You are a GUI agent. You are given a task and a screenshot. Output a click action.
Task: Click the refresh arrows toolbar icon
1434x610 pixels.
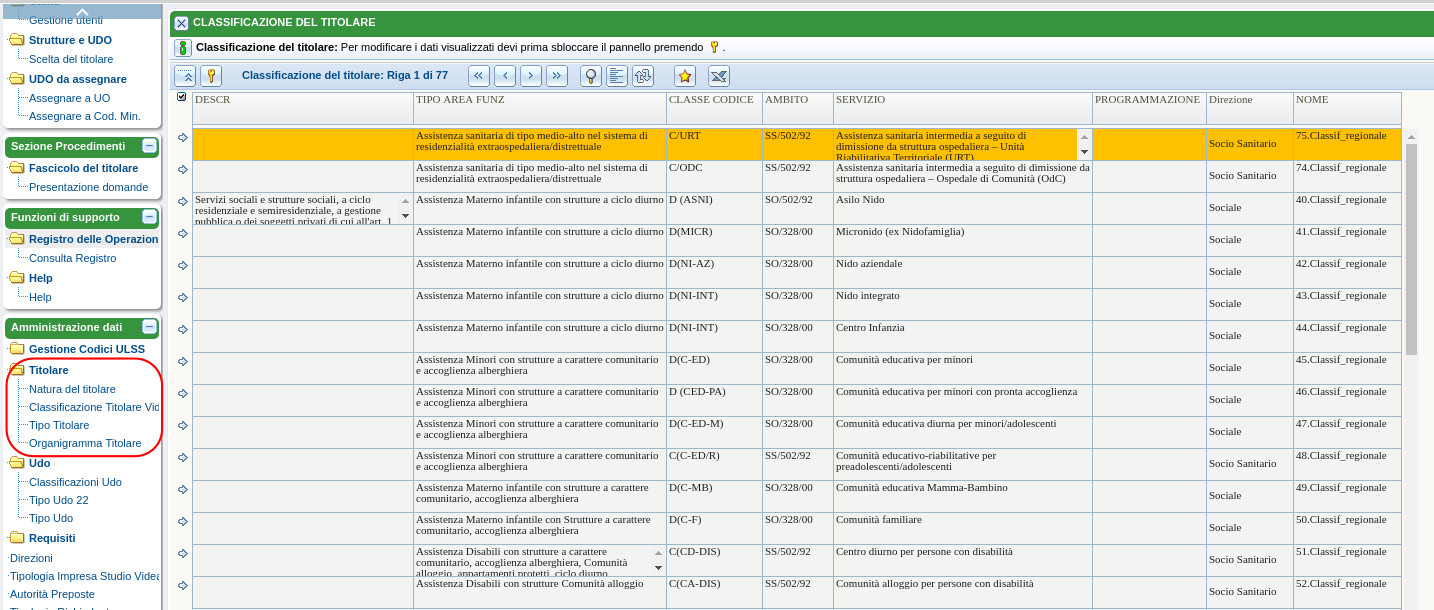coord(643,76)
